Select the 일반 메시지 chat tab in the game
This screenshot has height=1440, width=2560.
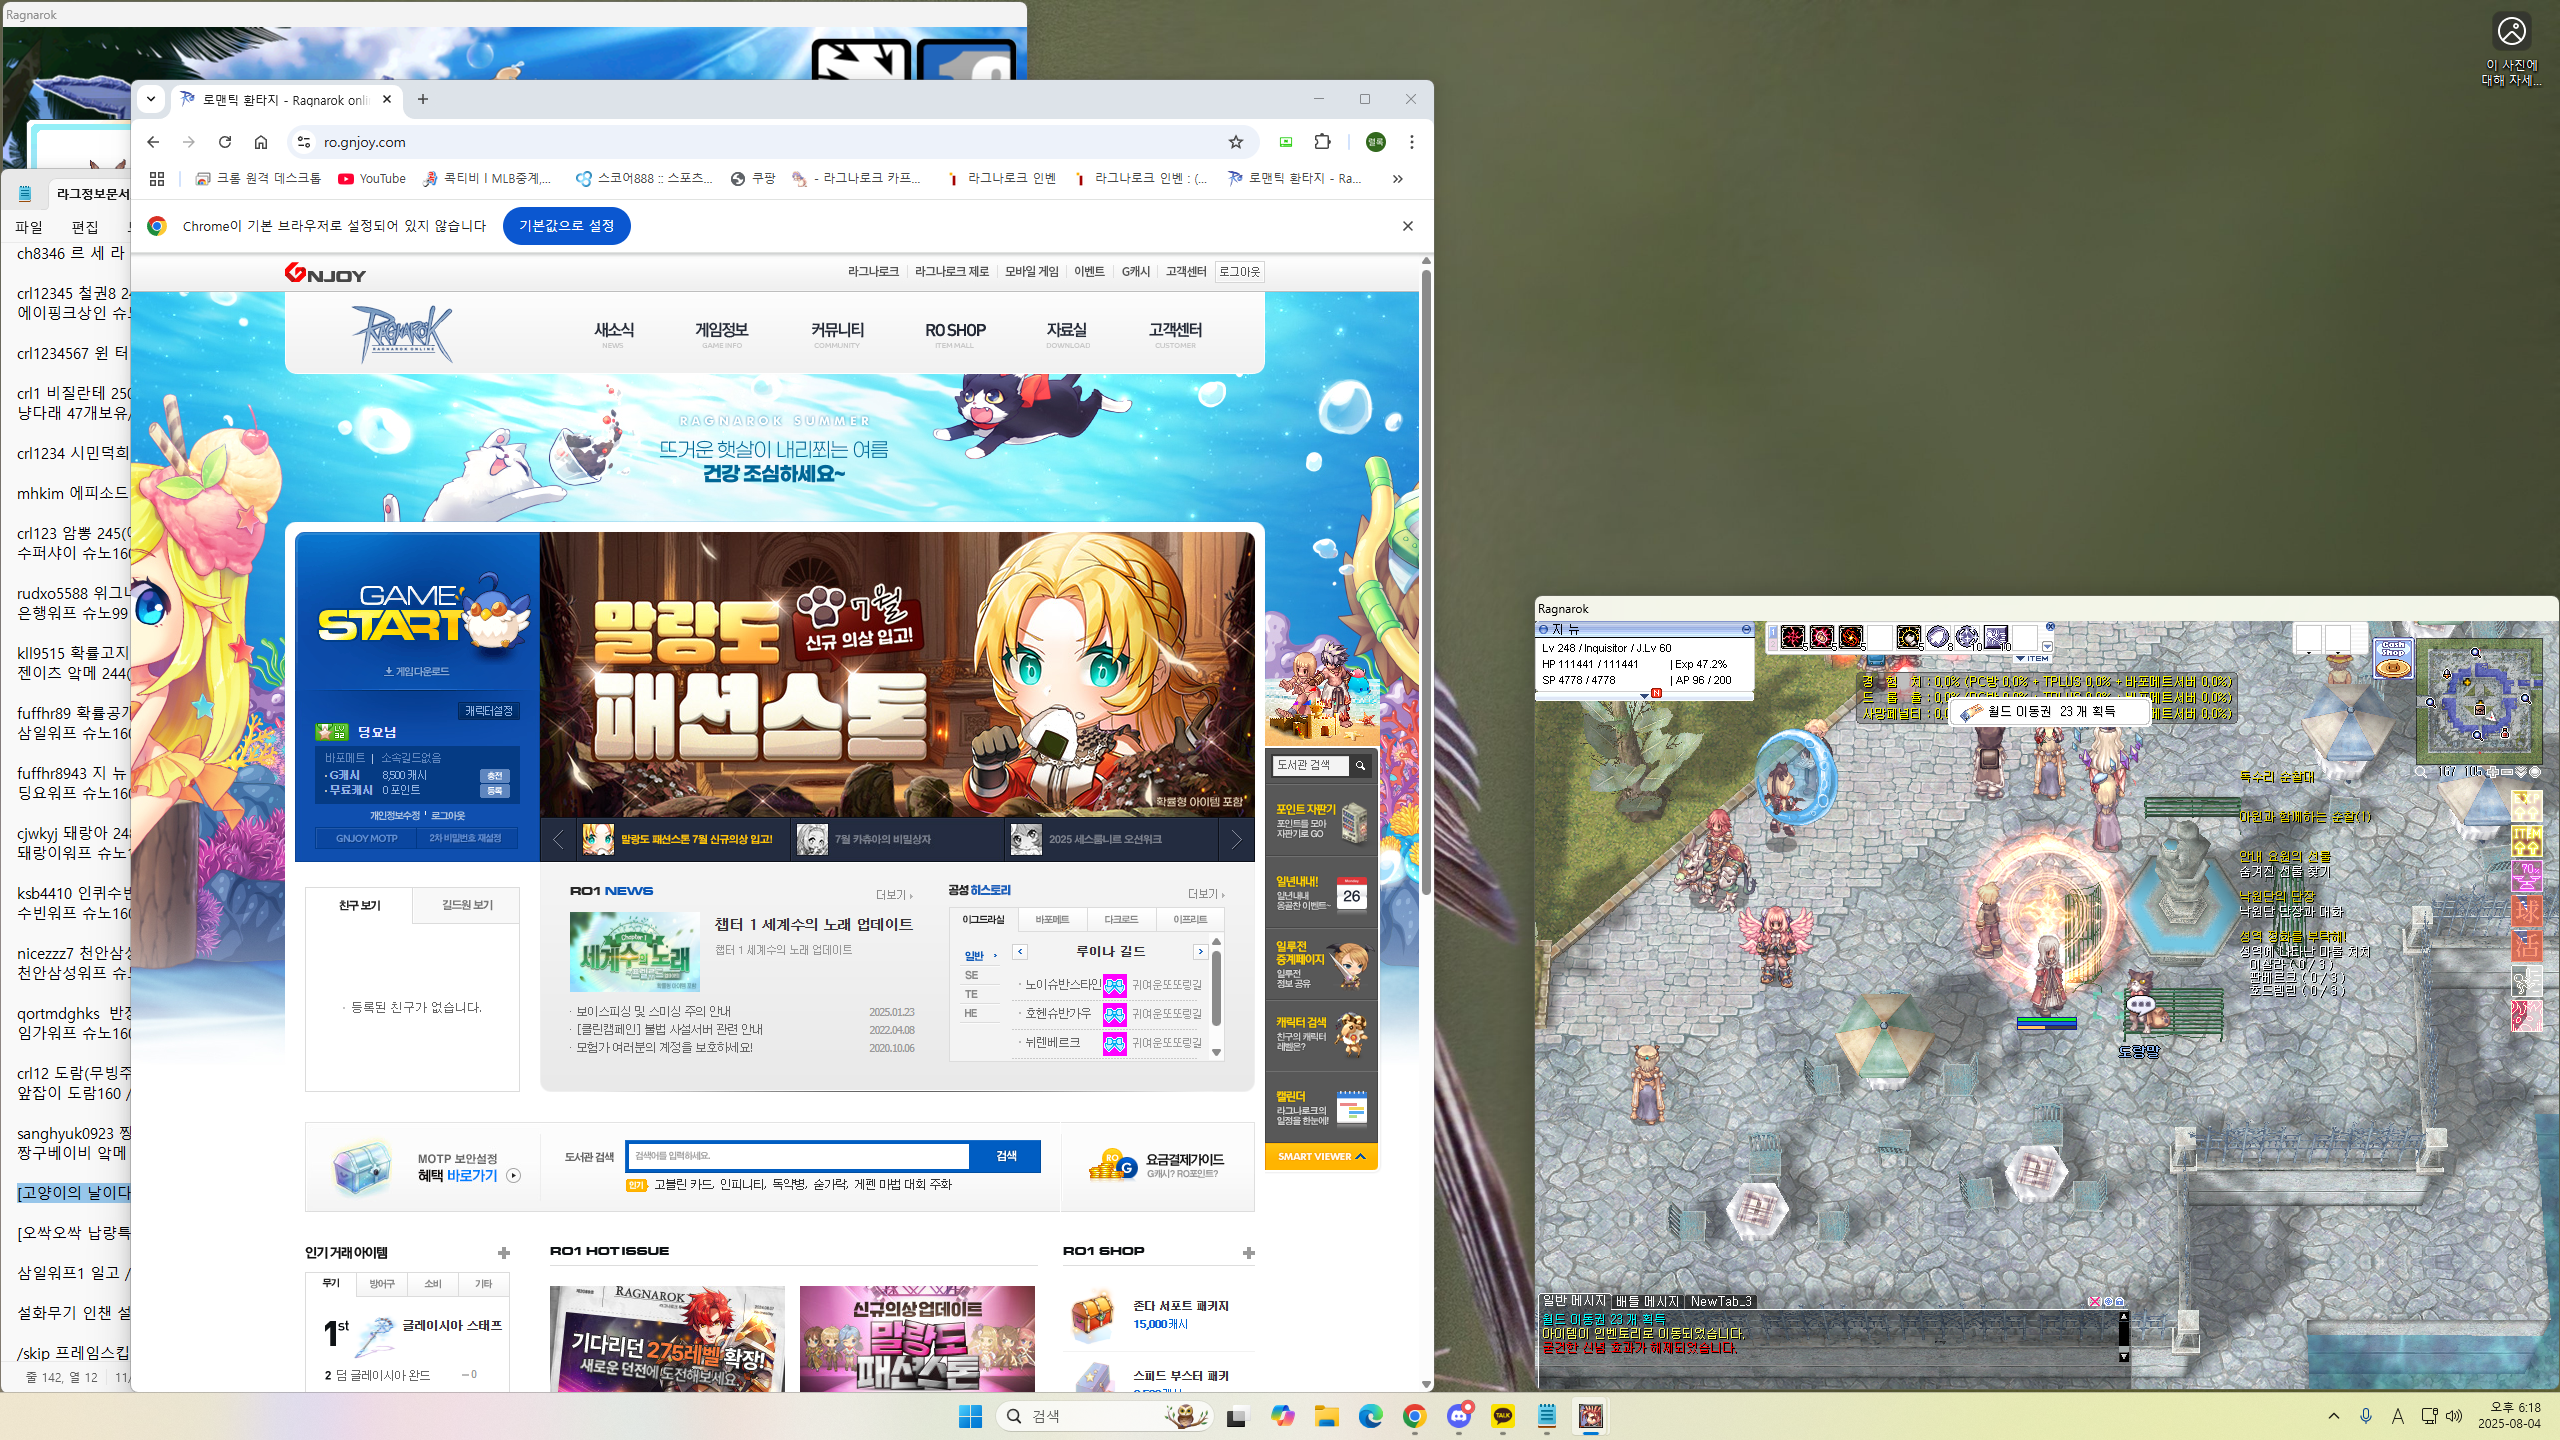pos(1574,1300)
